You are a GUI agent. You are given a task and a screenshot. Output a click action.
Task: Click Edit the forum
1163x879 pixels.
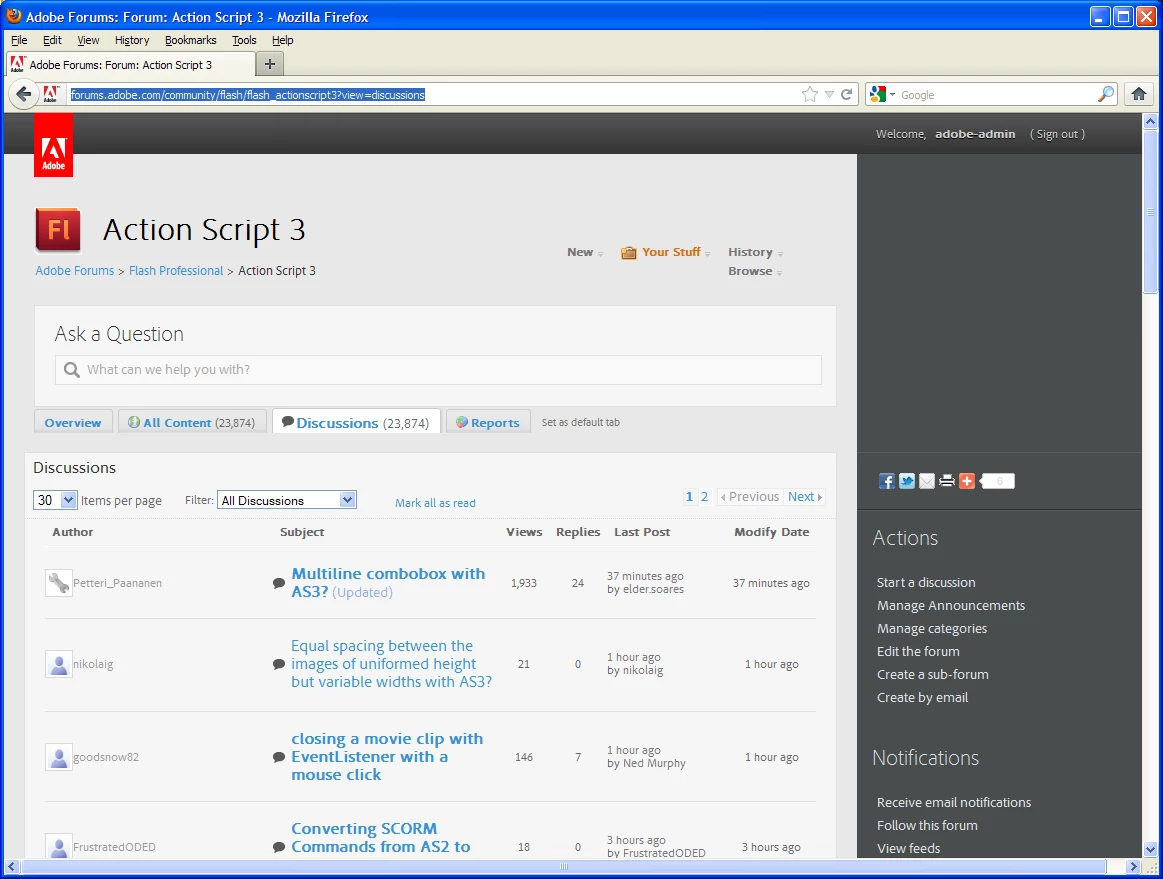click(x=918, y=651)
